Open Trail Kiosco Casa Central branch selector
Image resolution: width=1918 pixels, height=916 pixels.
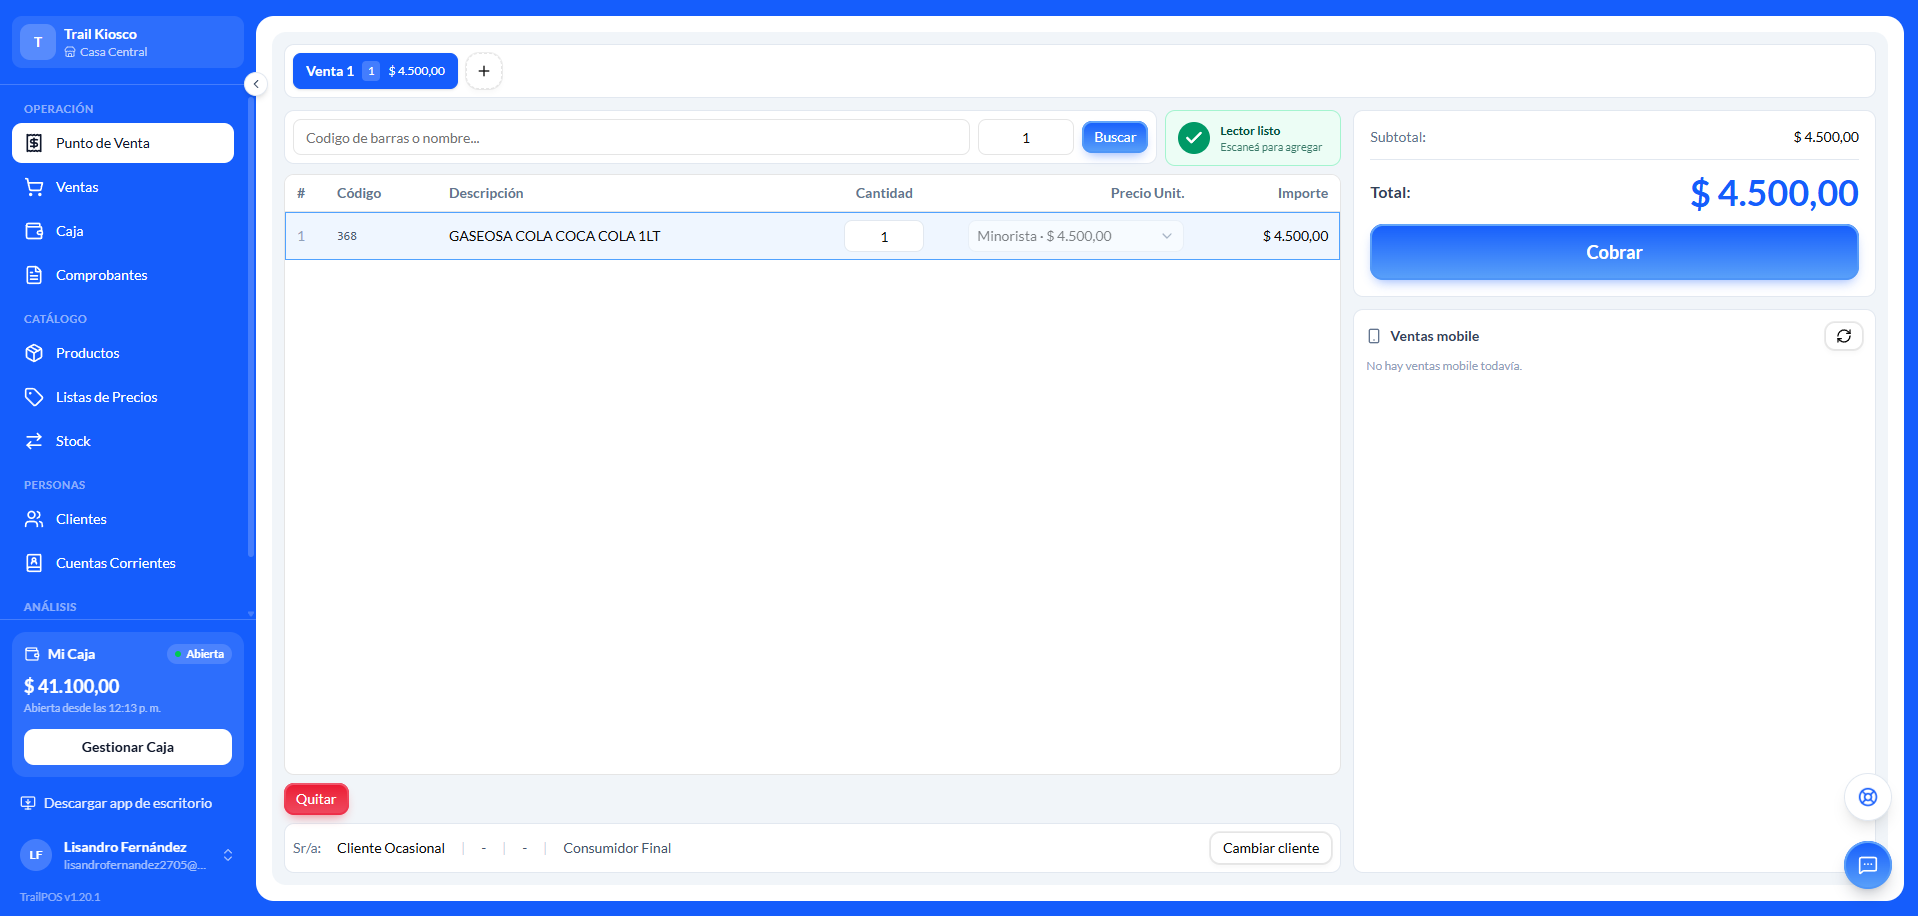pyautogui.click(x=128, y=42)
